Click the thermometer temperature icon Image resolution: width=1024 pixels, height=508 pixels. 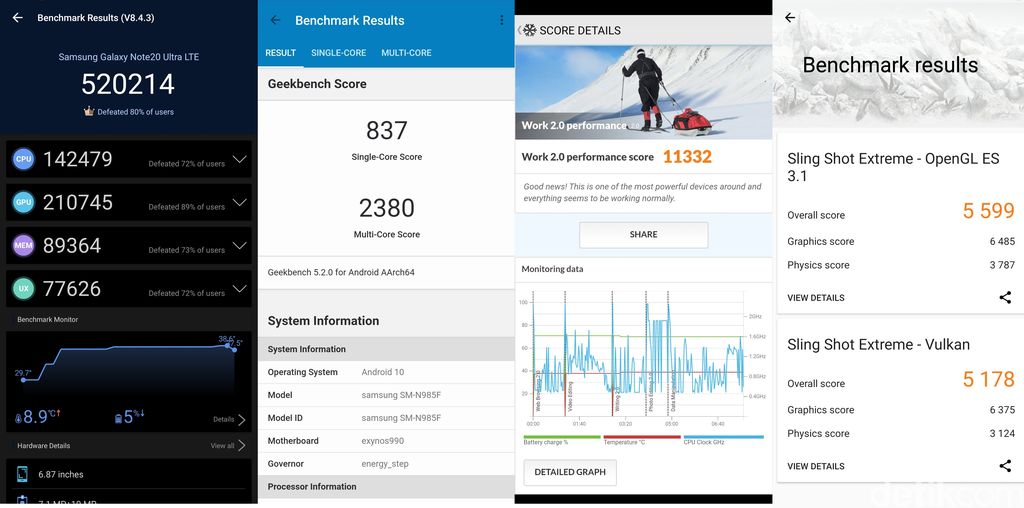18,417
